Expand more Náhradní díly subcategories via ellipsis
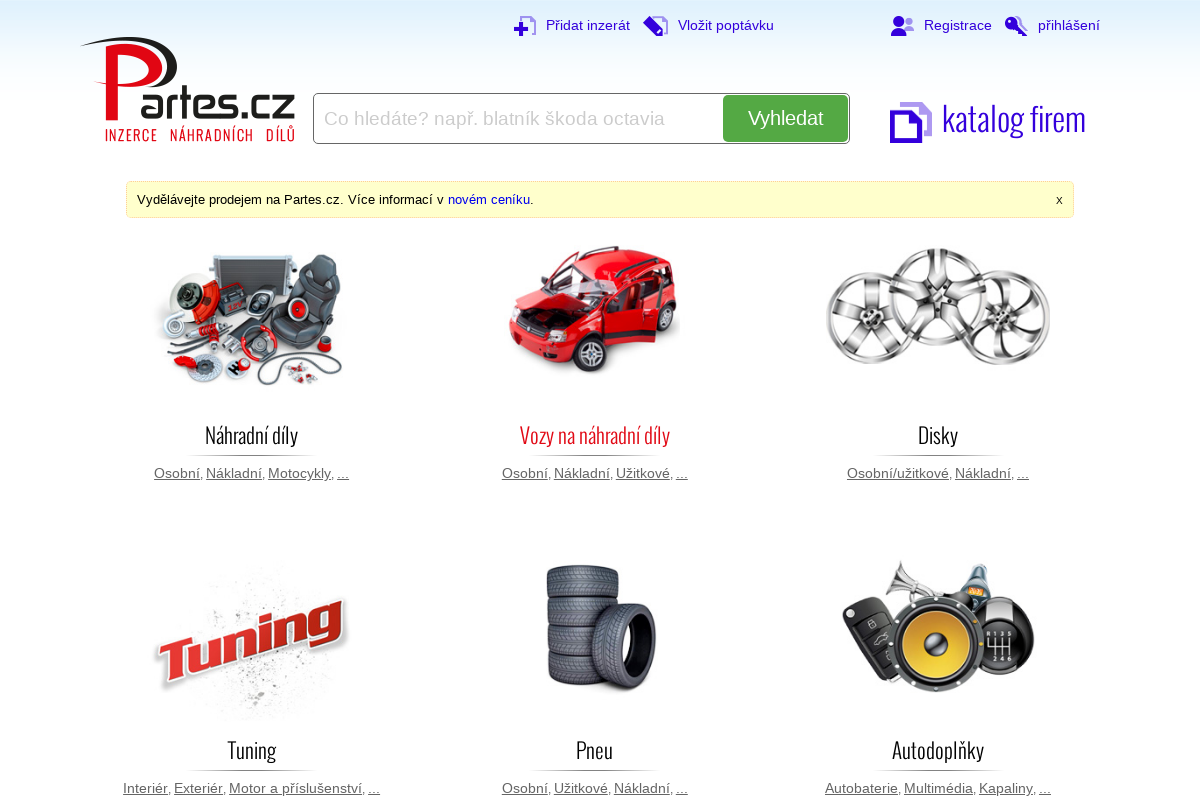 343,473
